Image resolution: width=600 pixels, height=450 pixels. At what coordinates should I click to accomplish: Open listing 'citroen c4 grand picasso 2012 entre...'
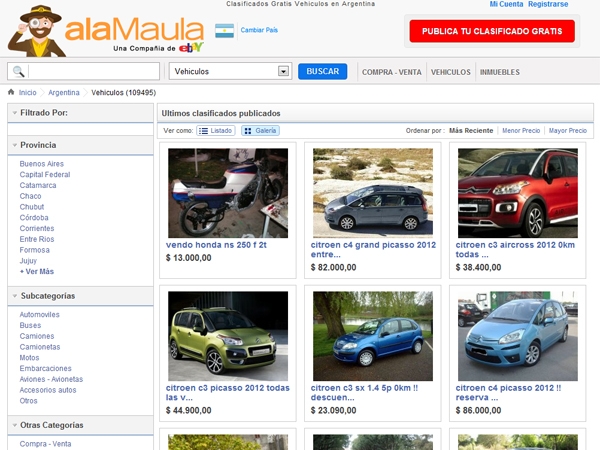(373, 249)
